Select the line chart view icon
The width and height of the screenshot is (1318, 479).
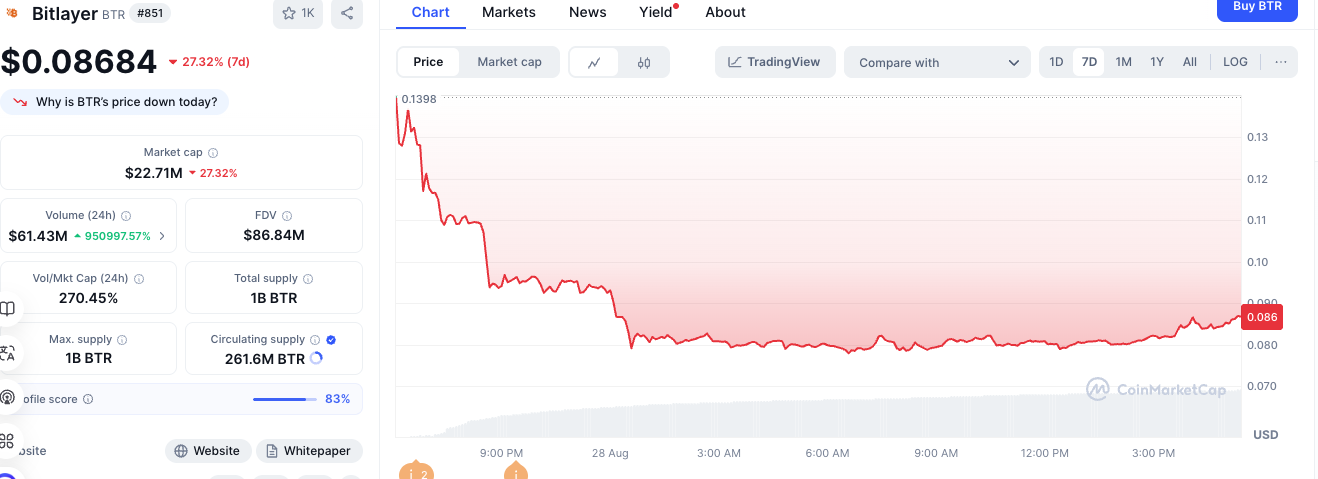[x=594, y=62]
